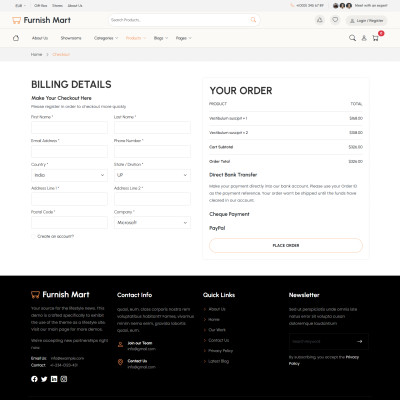Select PayPal payment option
400x400 pixels.
pos(217,228)
